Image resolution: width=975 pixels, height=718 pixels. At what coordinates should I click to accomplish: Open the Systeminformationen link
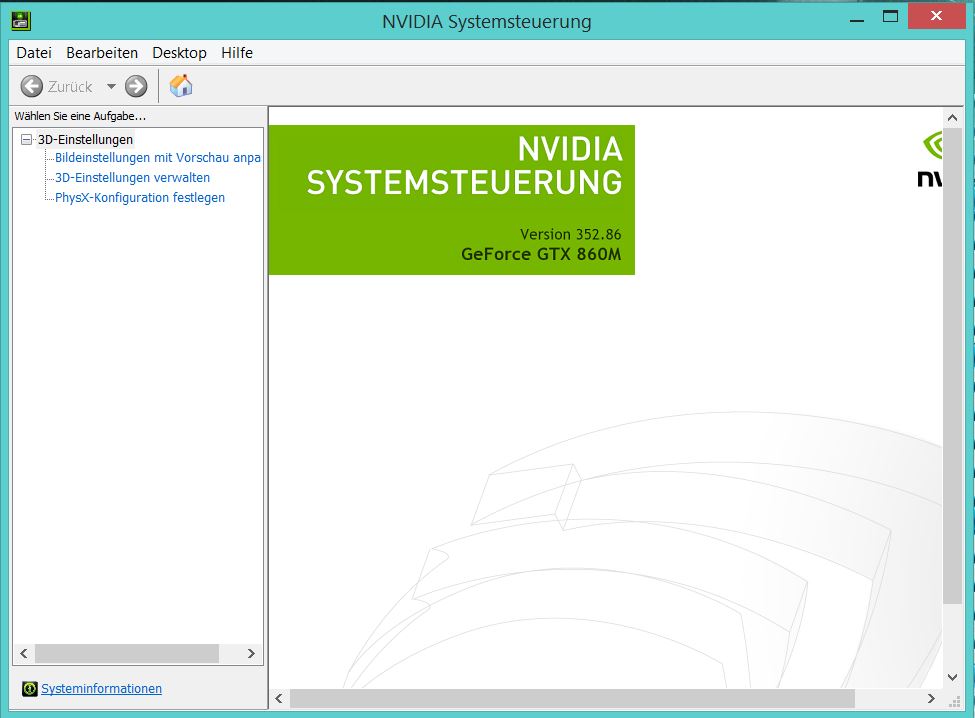pos(101,688)
